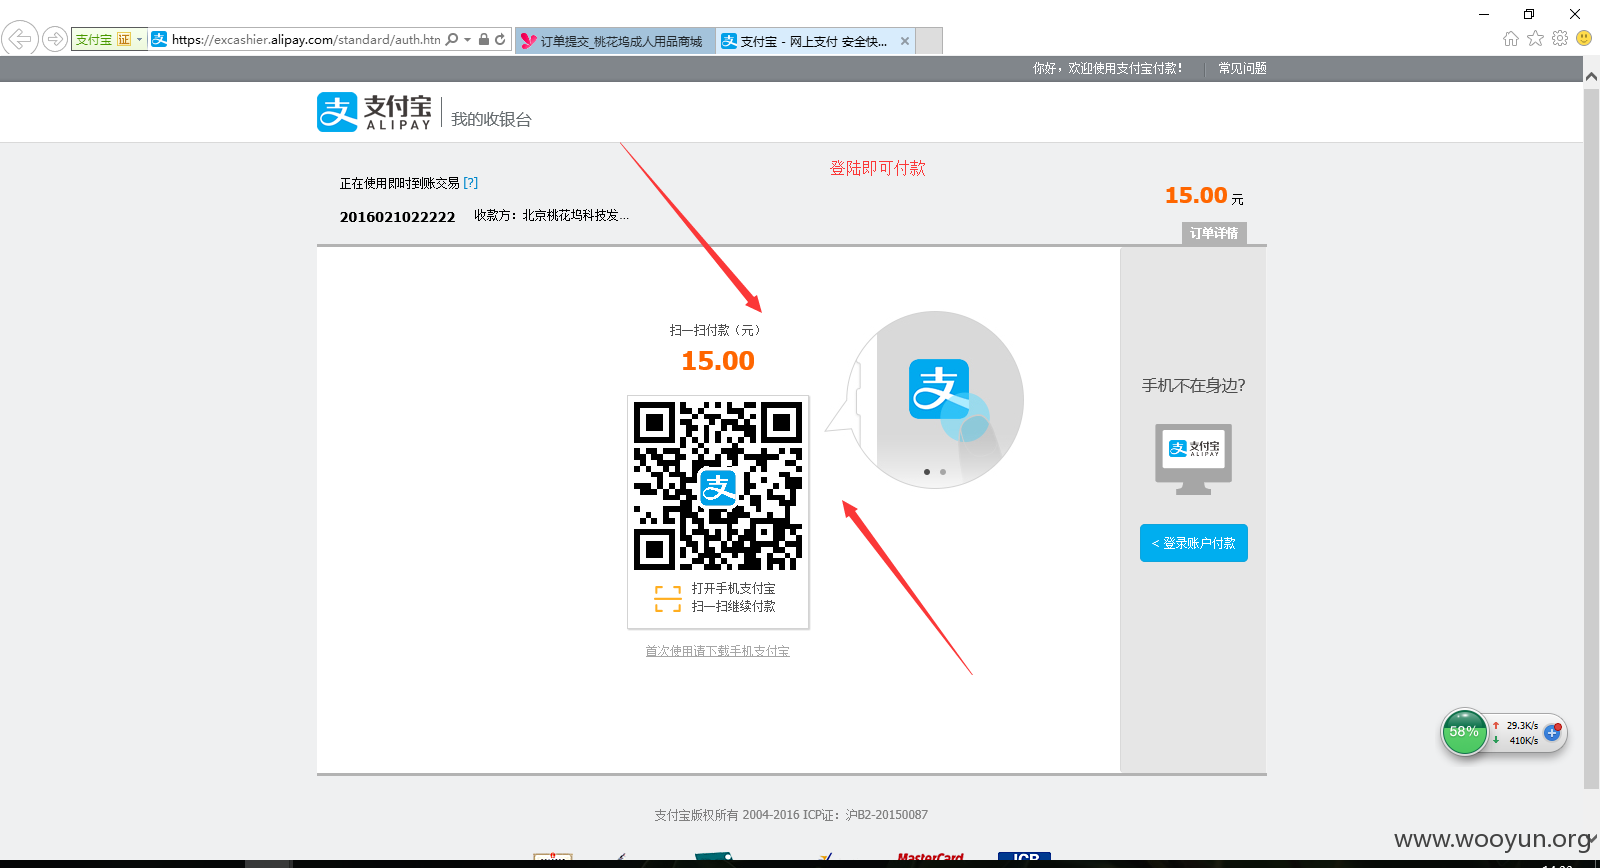
Task: Click the scrollbar up arrow
Action: tap(1591, 75)
